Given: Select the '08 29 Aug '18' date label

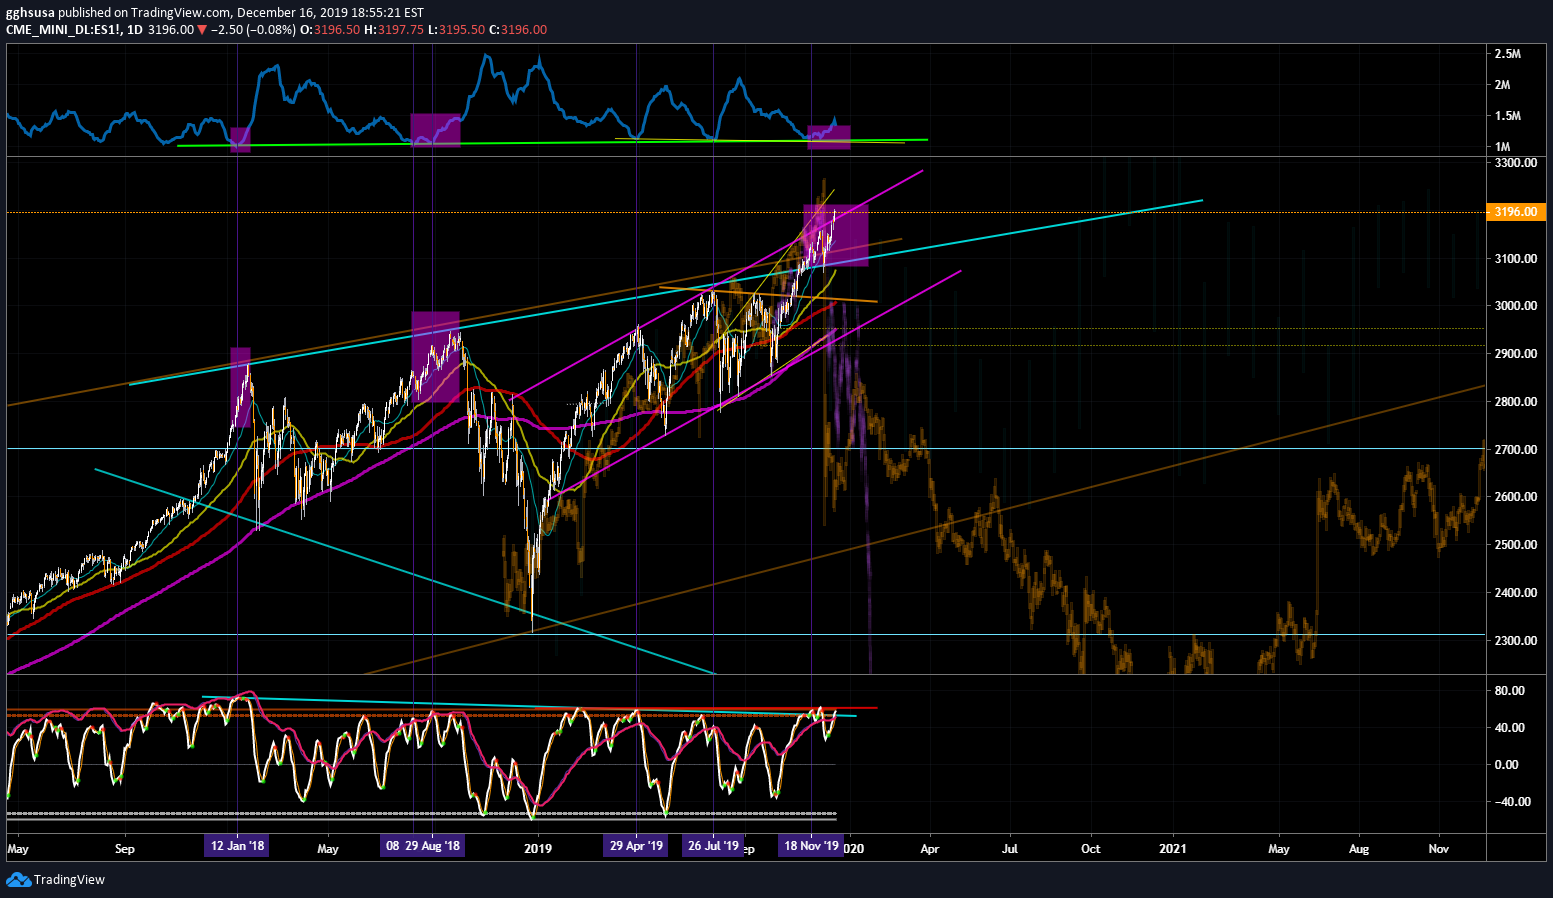Looking at the screenshot, I should pos(423,846).
